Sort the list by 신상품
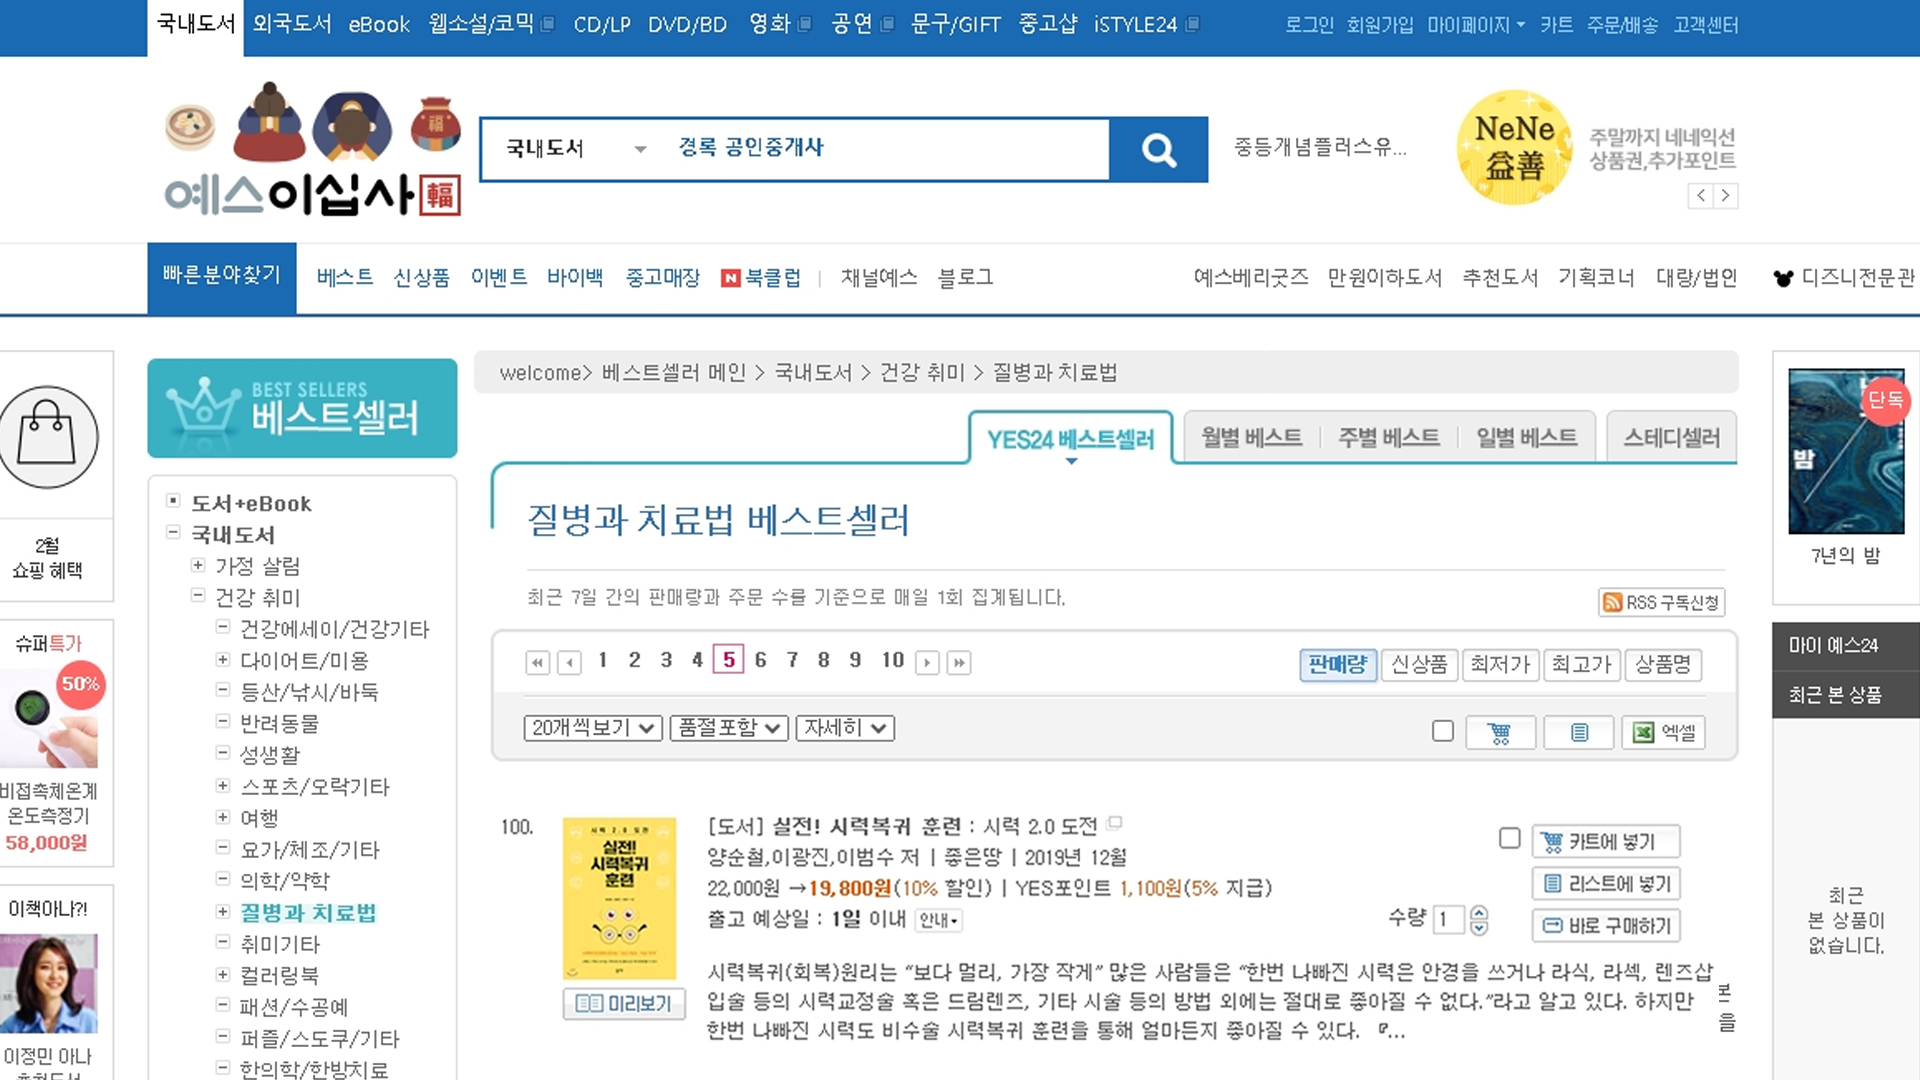 1419,664
